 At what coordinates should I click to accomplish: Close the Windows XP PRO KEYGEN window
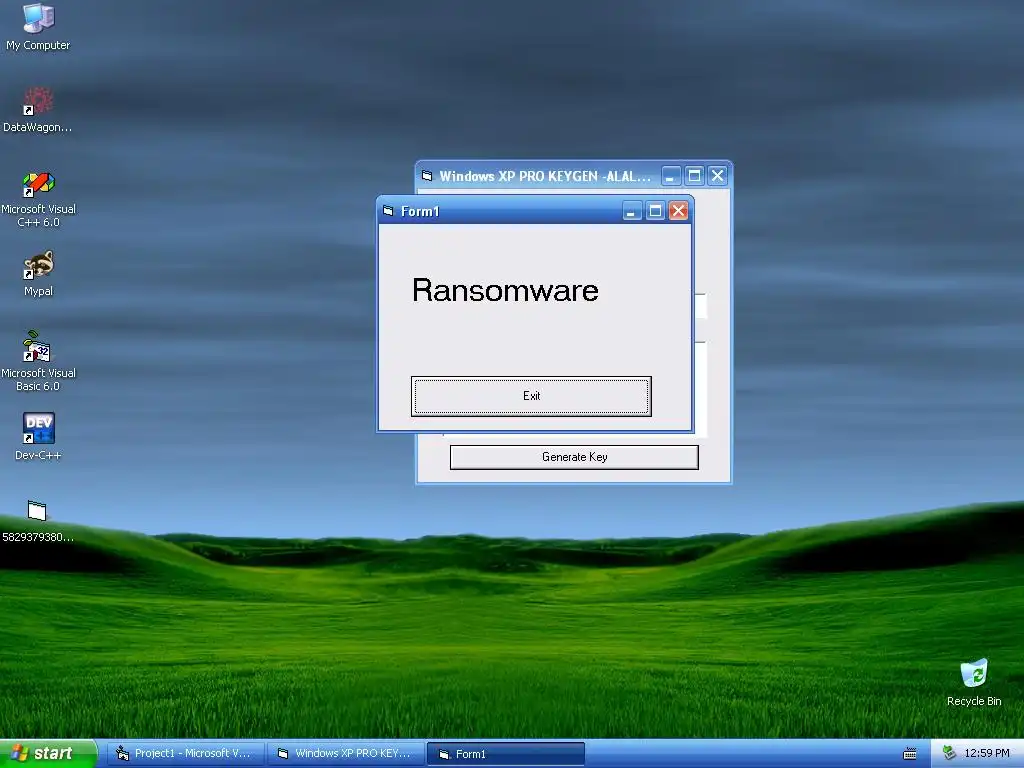click(x=718, y=176)
